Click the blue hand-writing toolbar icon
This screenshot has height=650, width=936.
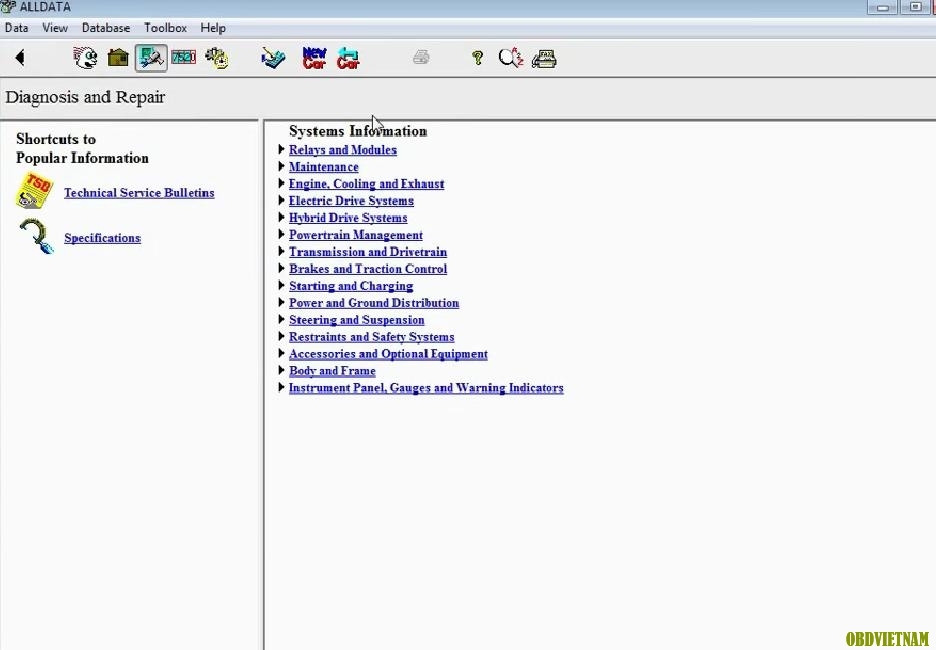click(273, 58)
